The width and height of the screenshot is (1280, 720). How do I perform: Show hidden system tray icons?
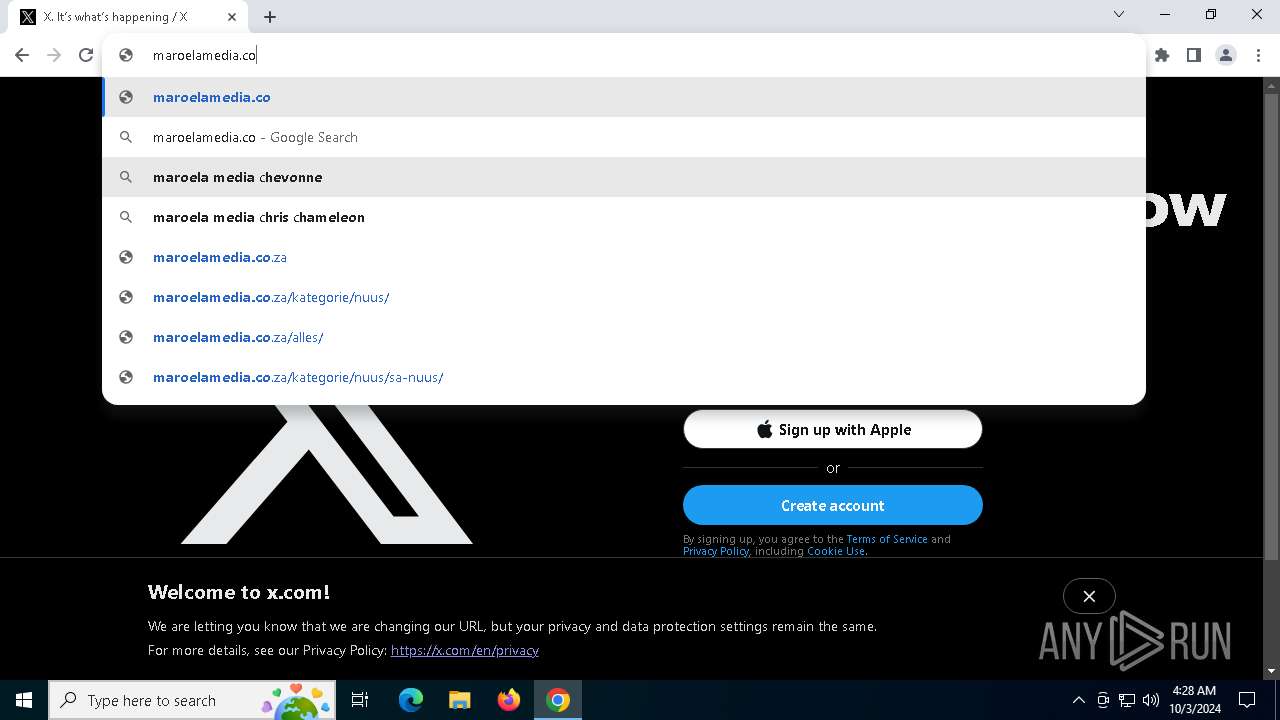coord(1078,700)
